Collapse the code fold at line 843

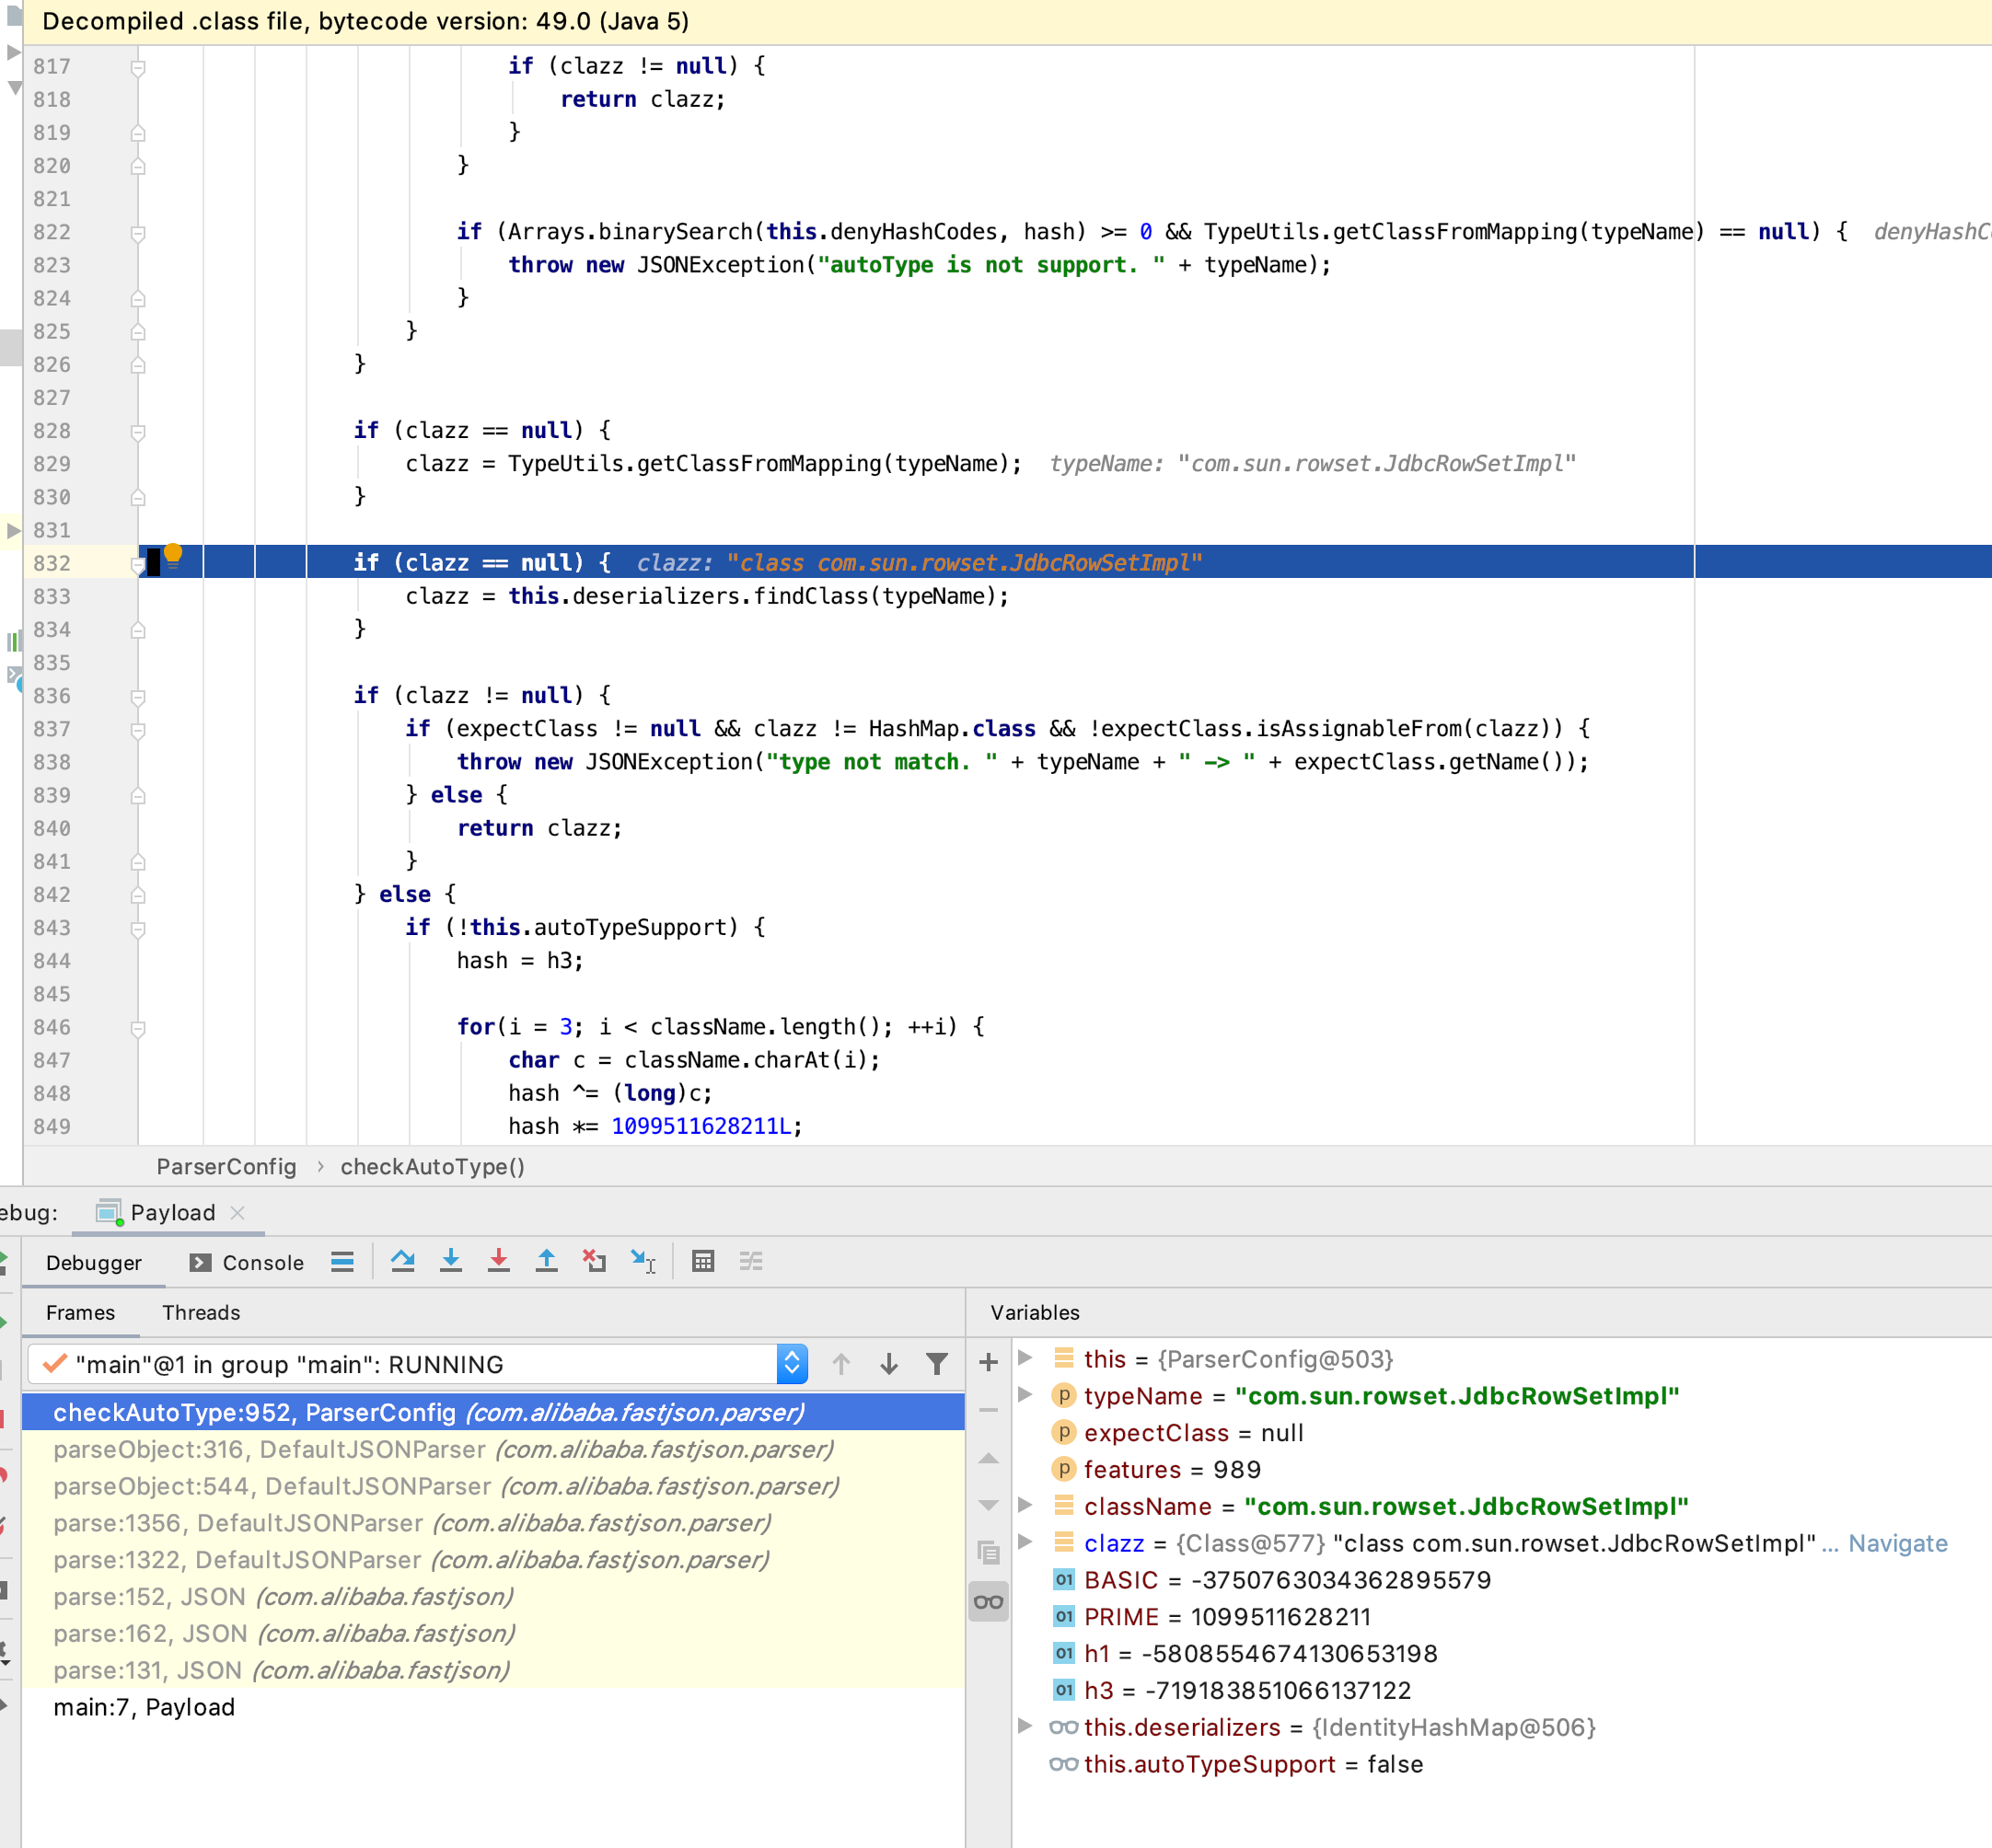coord(138,929)
